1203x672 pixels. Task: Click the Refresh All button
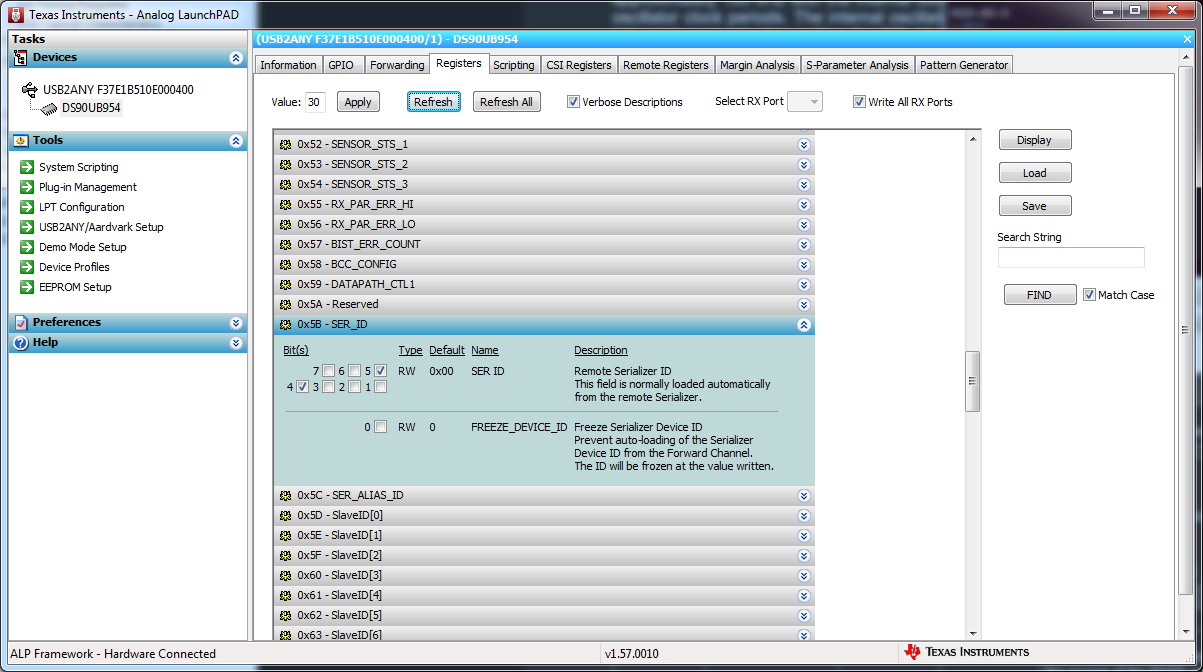(506, 102)
